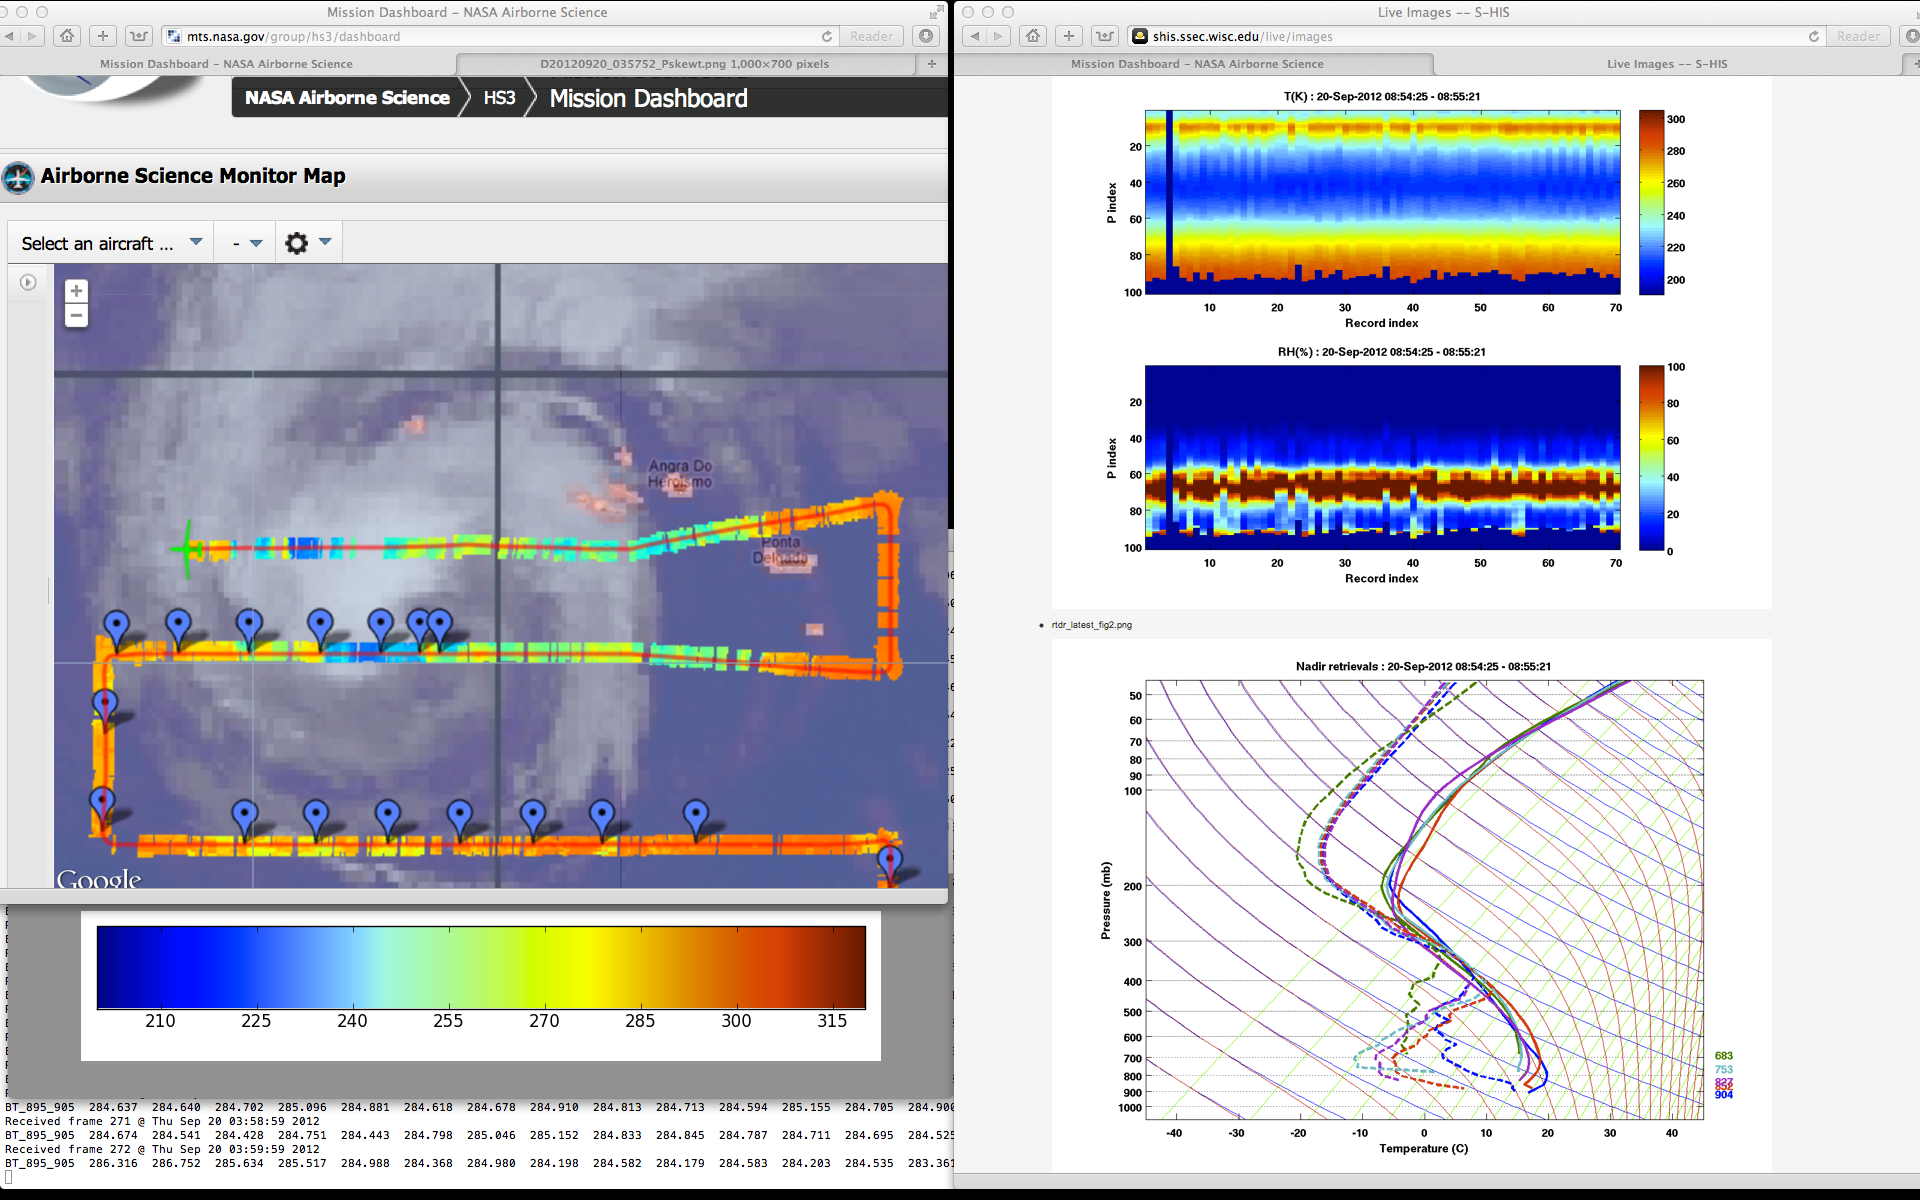This screenshot has height=1200, width=1920.
Task: Click home icon in left browser toolbar
Action: coord(67,36)
